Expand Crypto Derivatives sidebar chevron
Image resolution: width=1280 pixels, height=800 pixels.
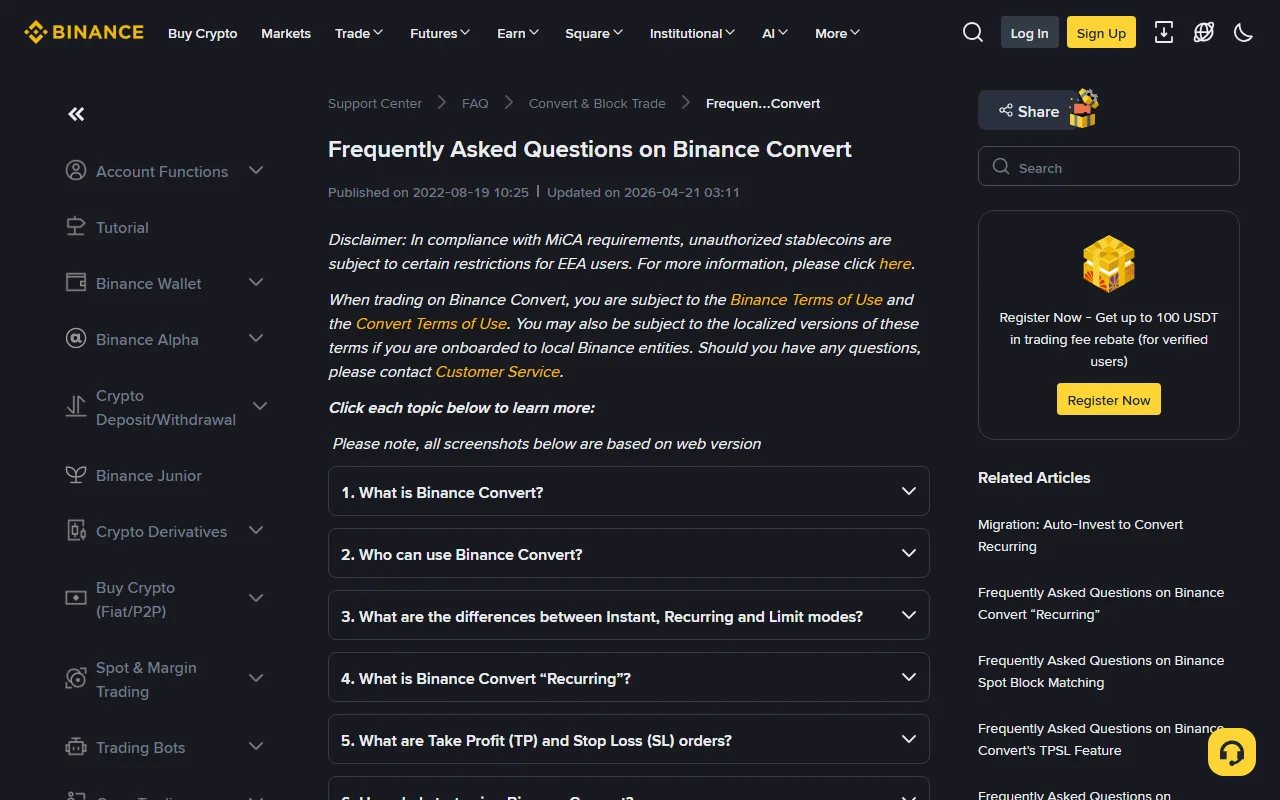(256, 531)
